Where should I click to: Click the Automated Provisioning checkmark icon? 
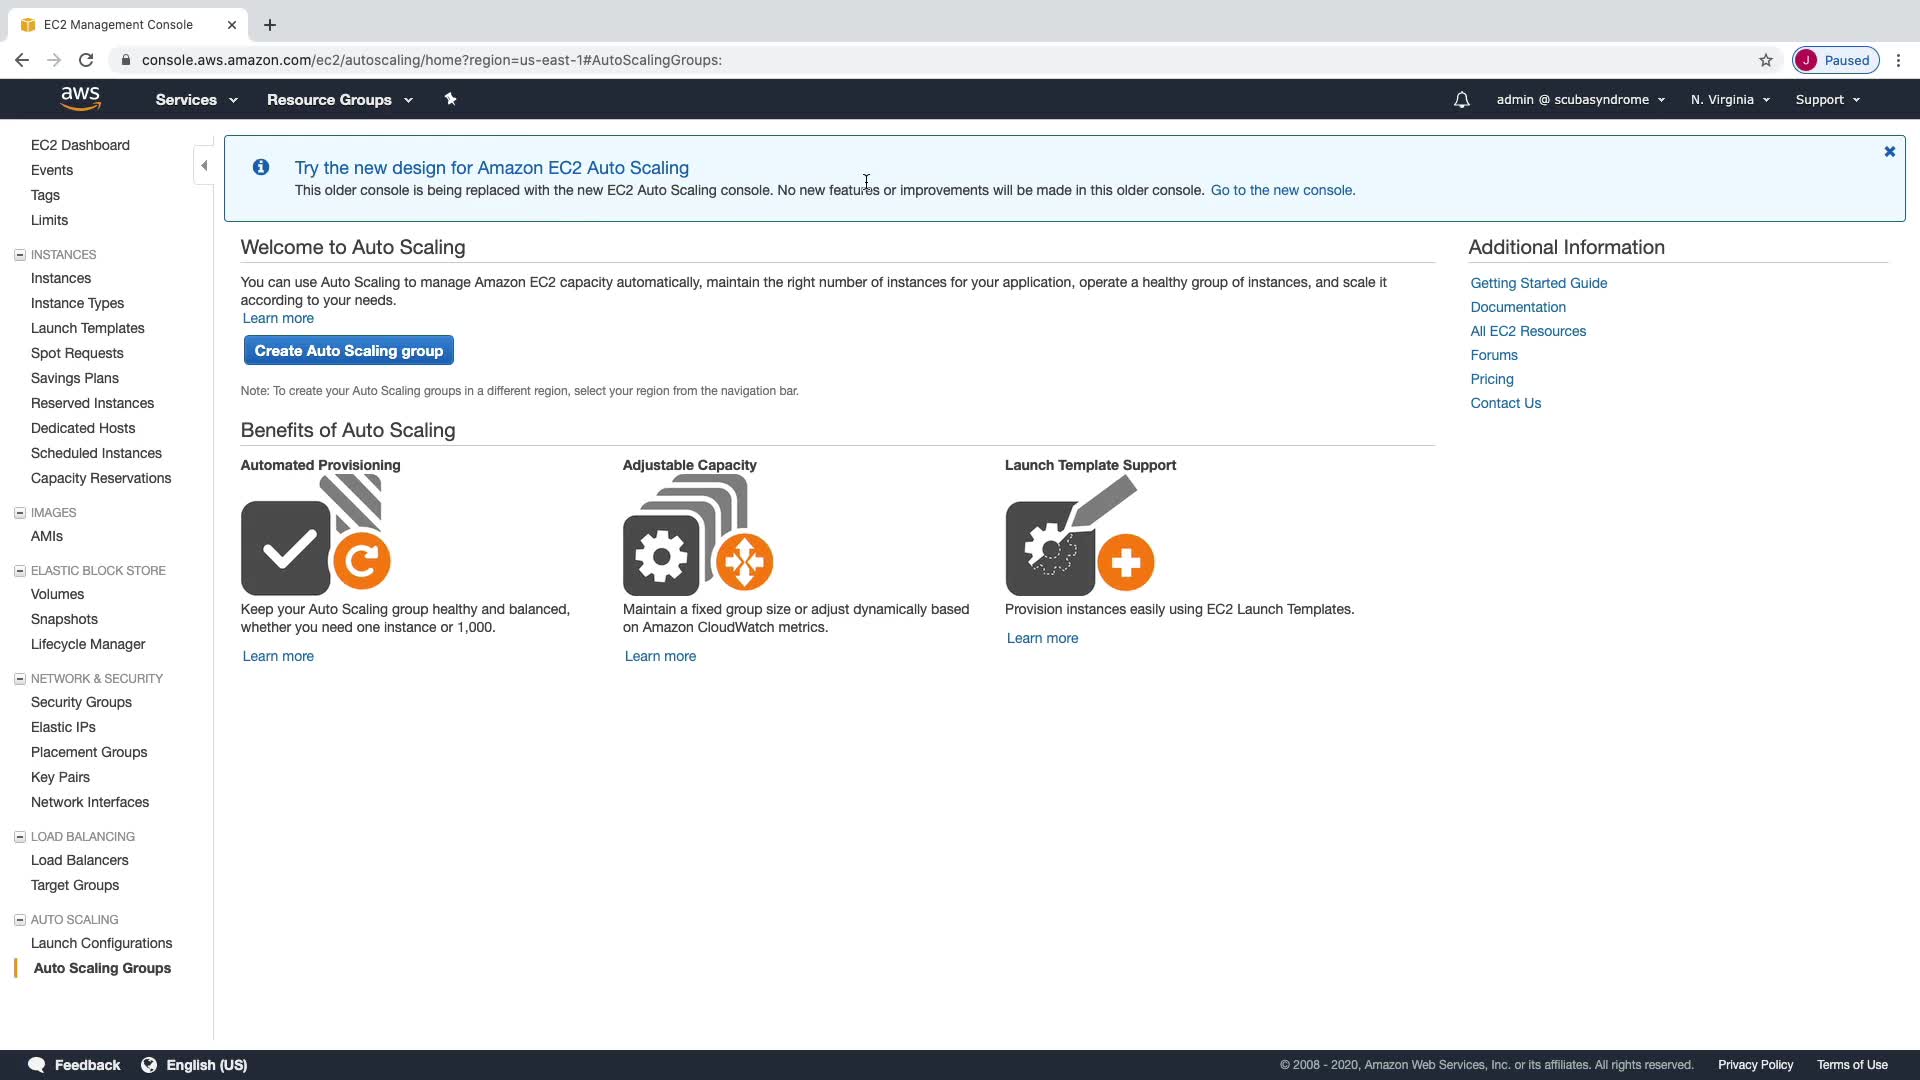pos(286,548)
